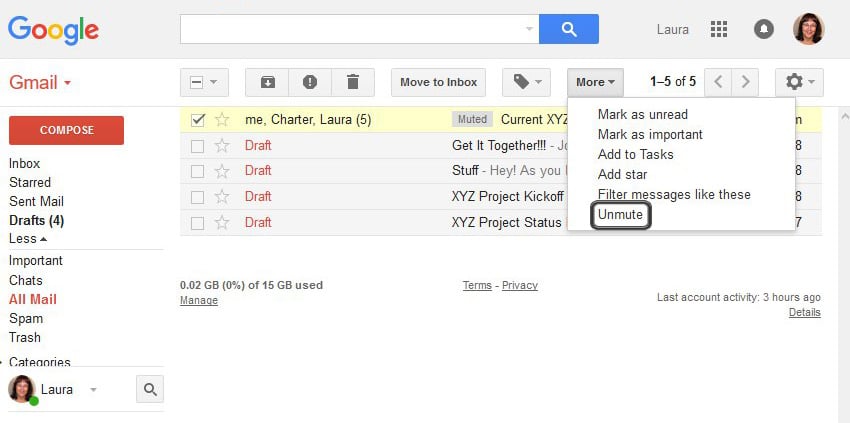Click the Archive toolbar icon
The width and height of the screenshot is (850, 423).
point(267,82)
